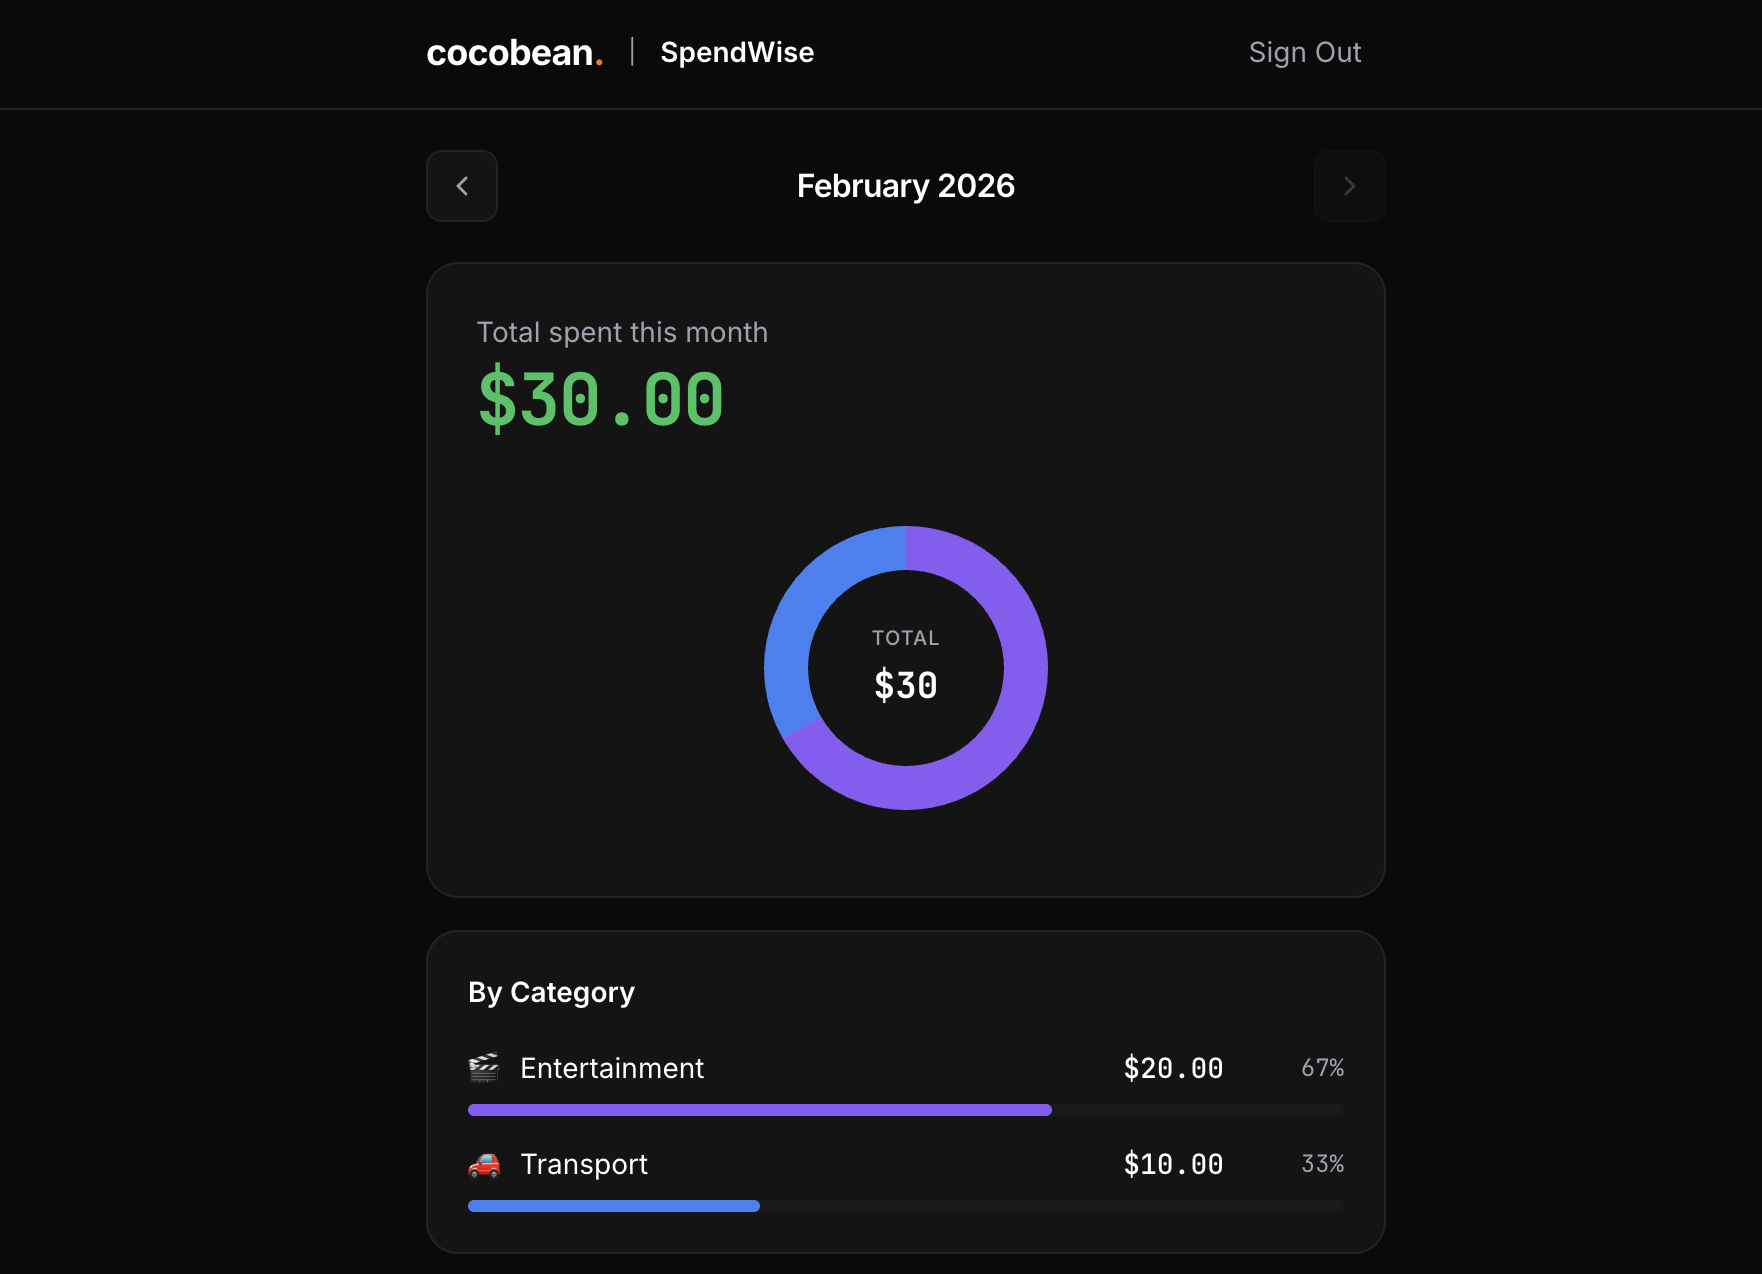Viewport: 1762px width, 1274px height.
Task: Click the Transport blue progress bar
Action: click(612, 1206)
